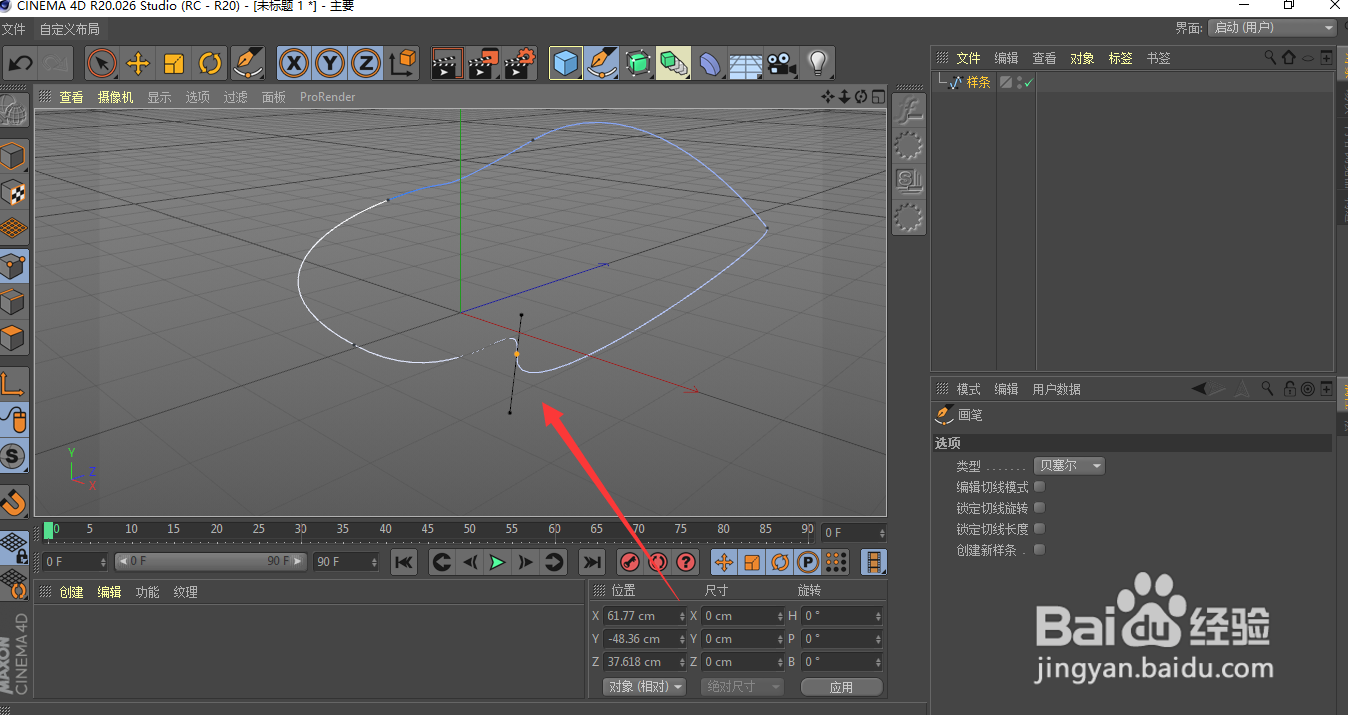
Task: Enable 创建新样条 checkbox
Action: tap(1039, 550)
